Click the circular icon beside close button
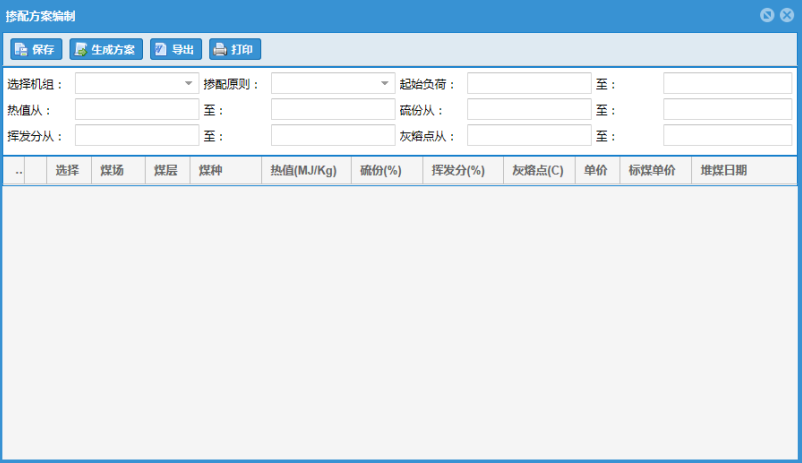 click(767, 15)
